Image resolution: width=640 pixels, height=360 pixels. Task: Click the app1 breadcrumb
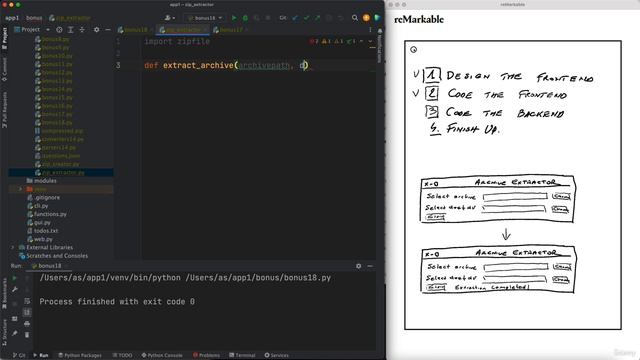pos(12,18)
